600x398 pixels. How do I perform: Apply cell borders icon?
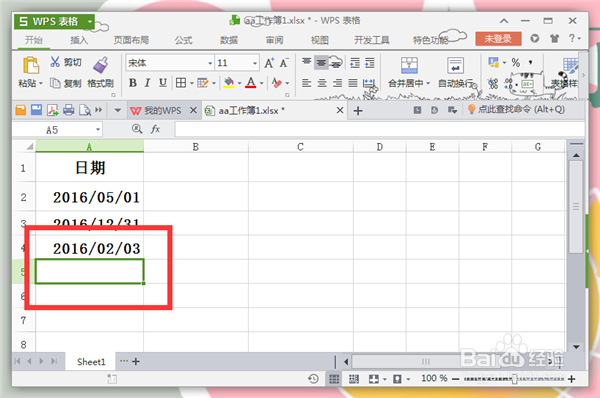(x=181, y=83)
